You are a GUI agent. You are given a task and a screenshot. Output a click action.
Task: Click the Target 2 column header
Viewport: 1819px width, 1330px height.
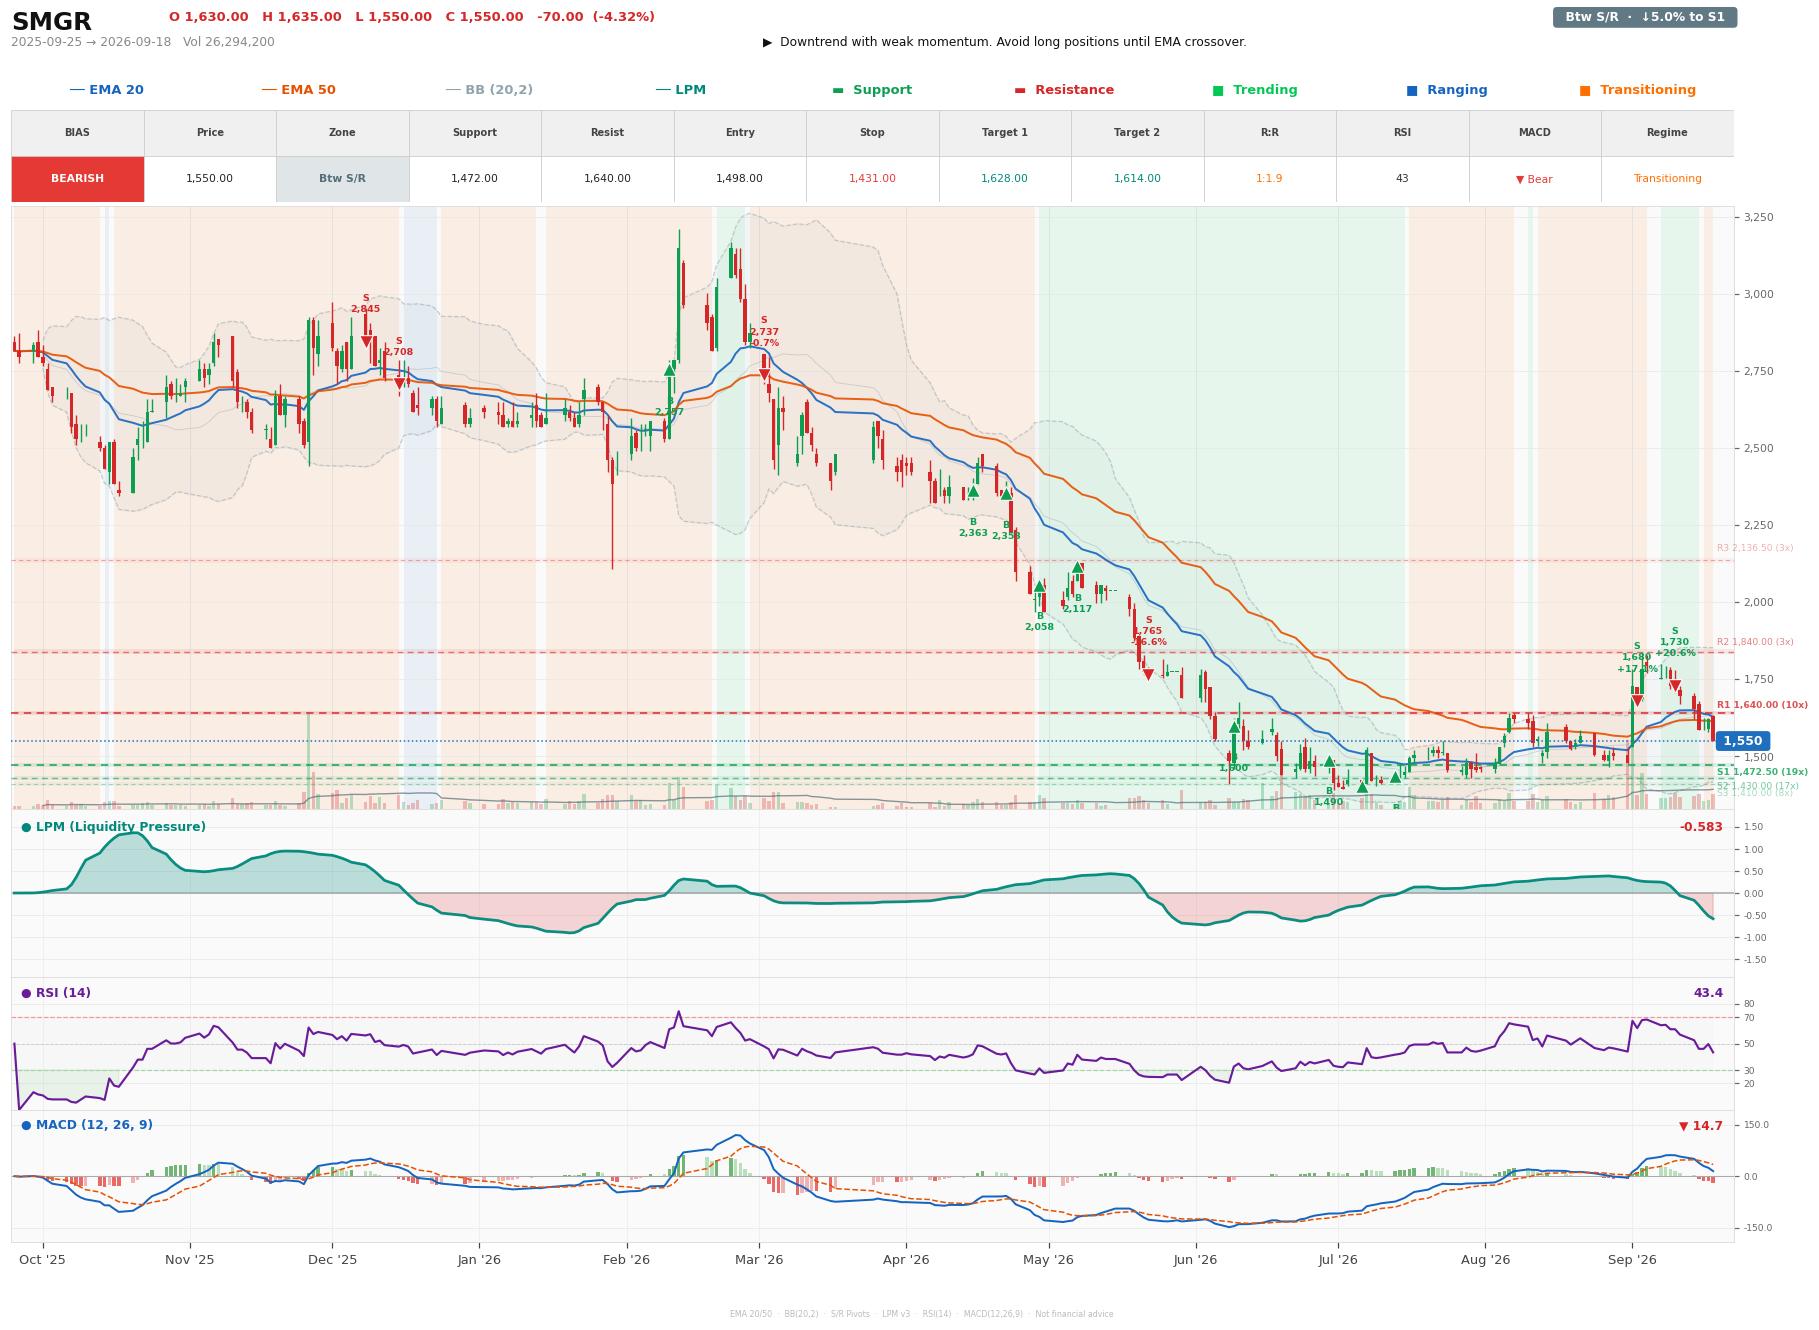[1137, 133]
